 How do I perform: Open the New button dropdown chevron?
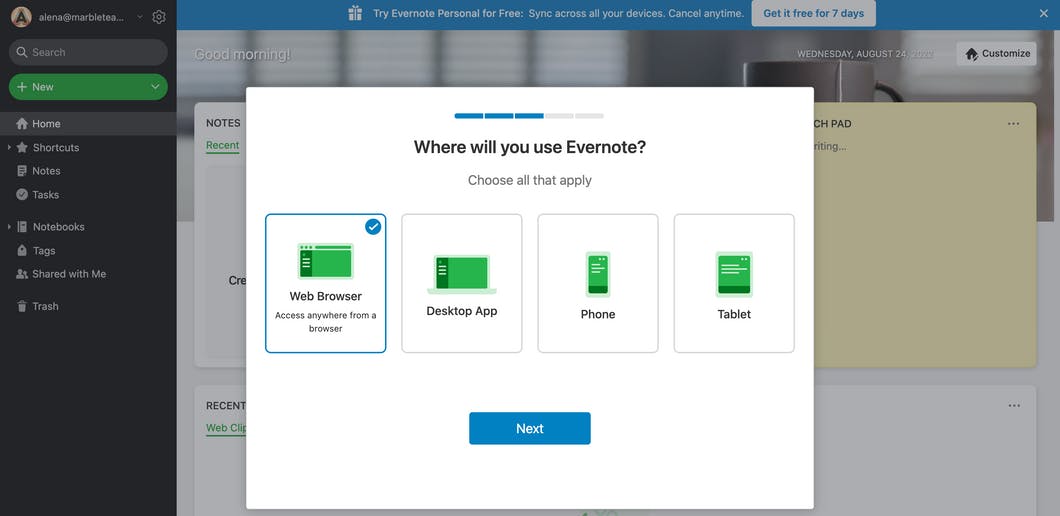155,87
